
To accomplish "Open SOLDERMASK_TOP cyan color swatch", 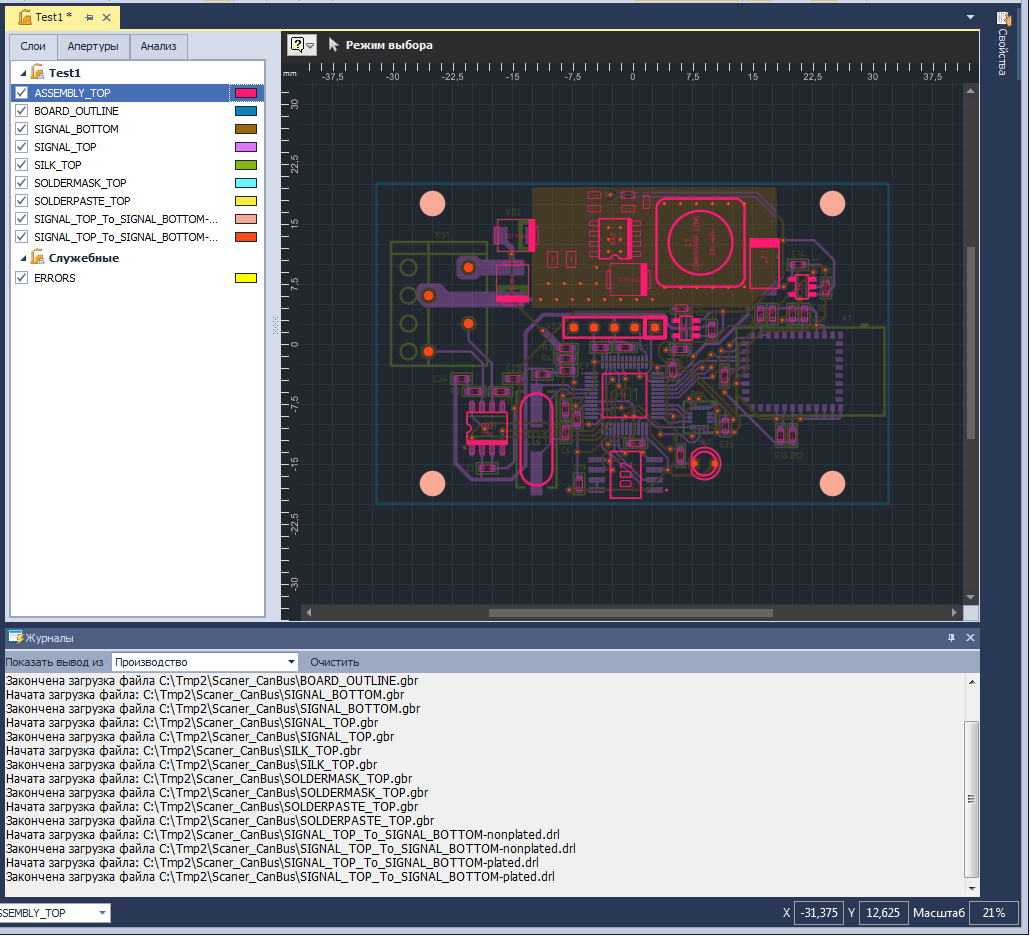I will coord(246,183).
